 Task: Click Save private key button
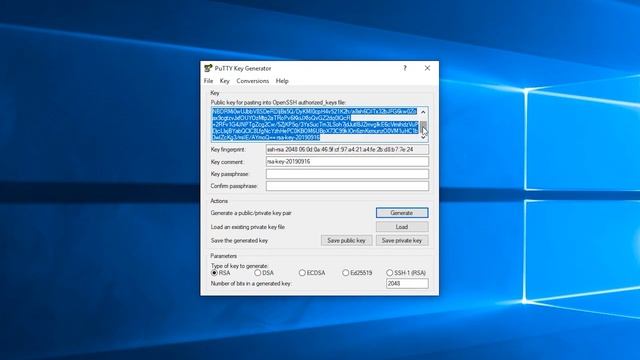pyautogui.click(x=402, y=240)
